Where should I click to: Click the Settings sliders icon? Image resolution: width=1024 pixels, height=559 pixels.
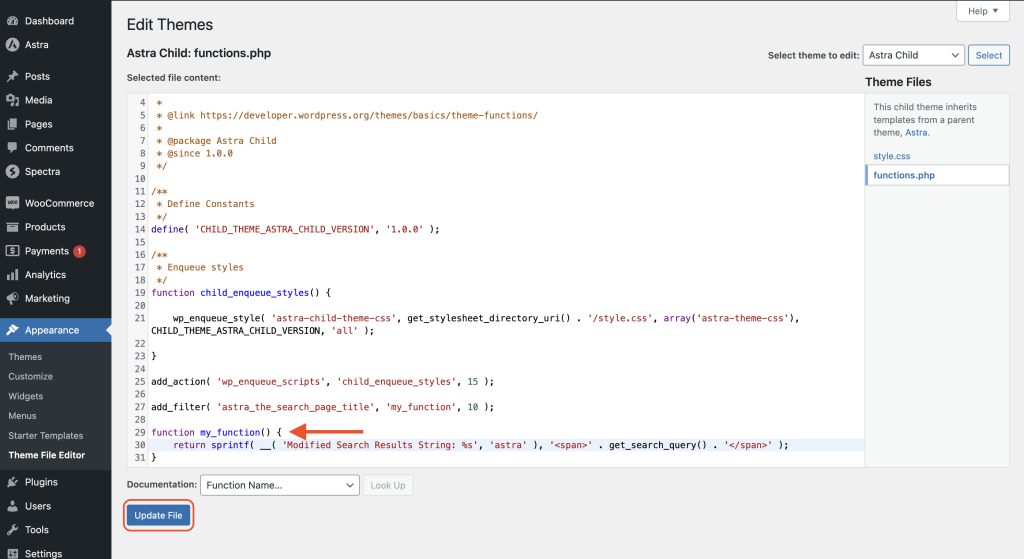[x=12, y=553]
